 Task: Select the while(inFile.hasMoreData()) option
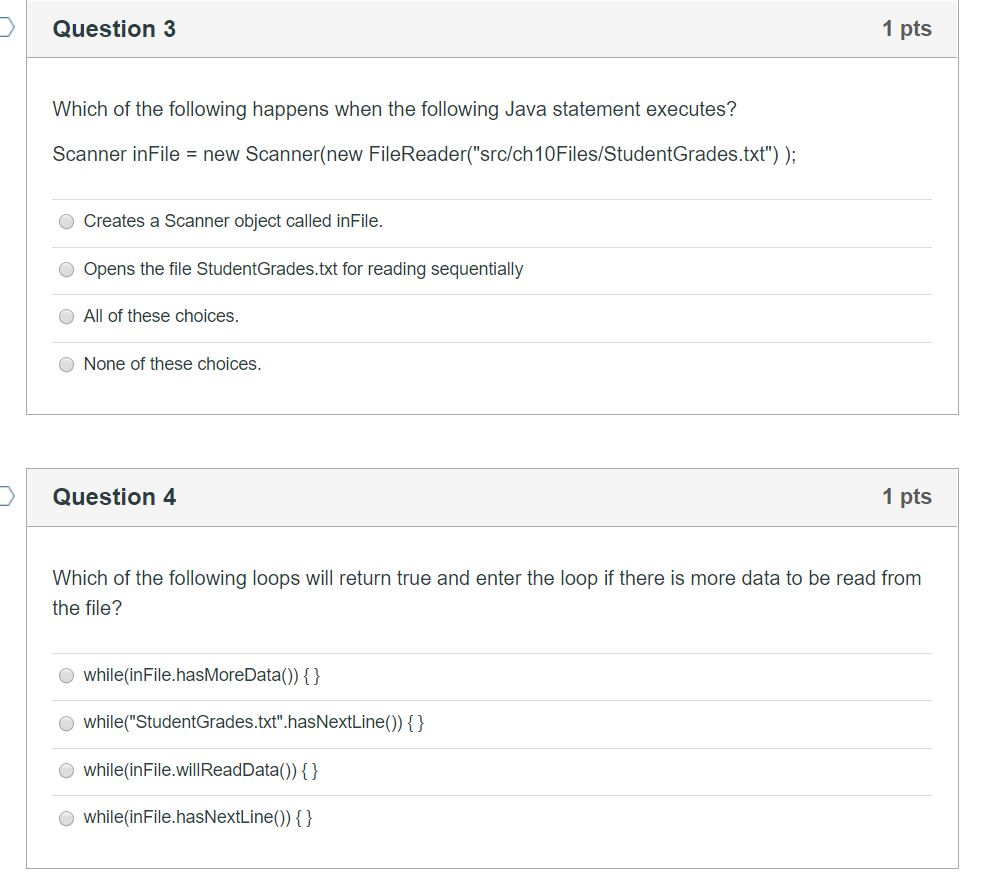click(x=66, y=676)
